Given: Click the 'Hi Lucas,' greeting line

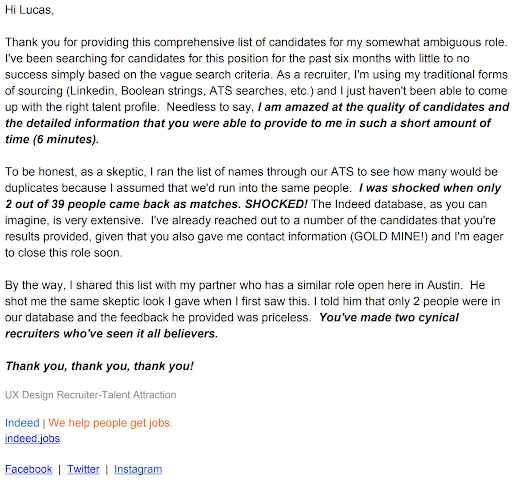Looking at the screenshot, I should [29, 10].
